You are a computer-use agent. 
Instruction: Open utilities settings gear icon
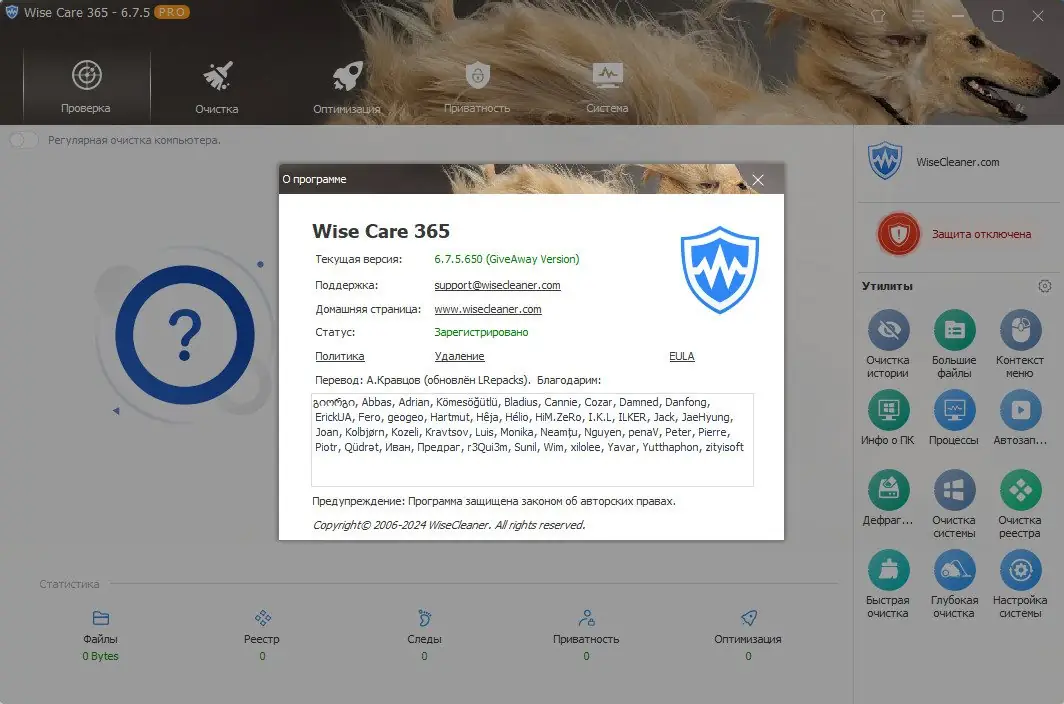[x=1045, y=286]
